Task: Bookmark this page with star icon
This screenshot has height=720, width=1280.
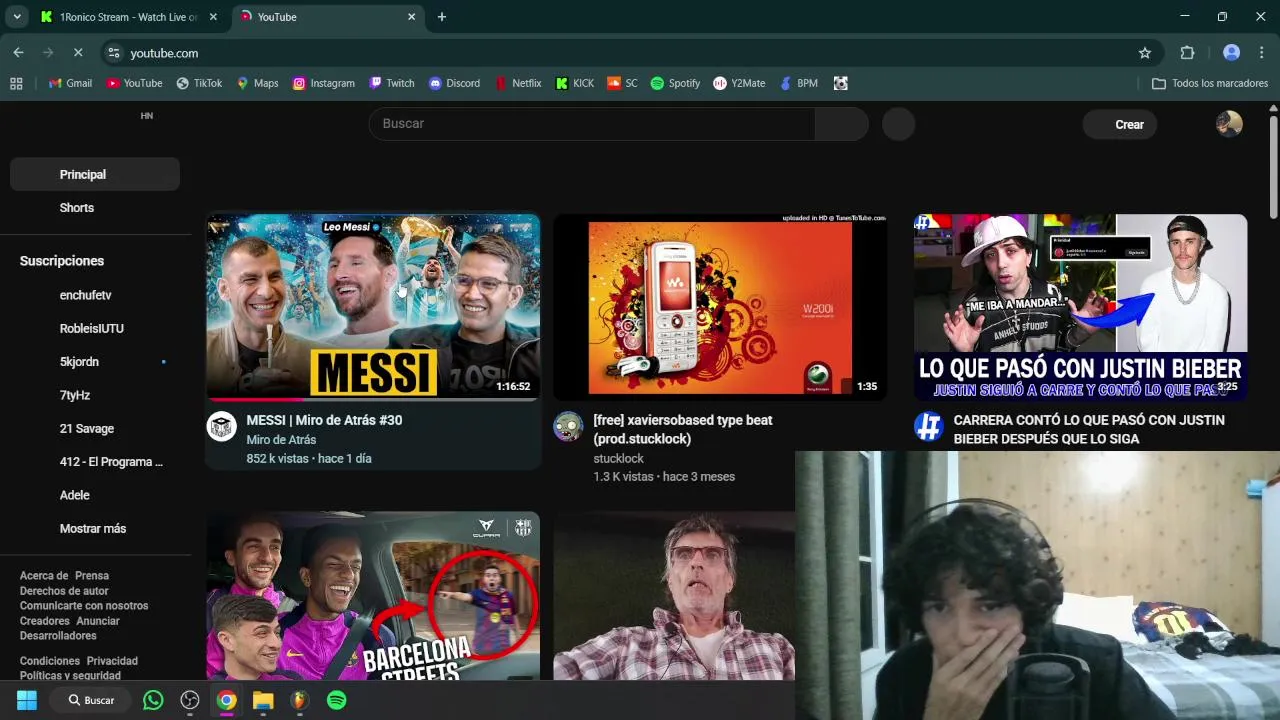Action: (1145, 53)
